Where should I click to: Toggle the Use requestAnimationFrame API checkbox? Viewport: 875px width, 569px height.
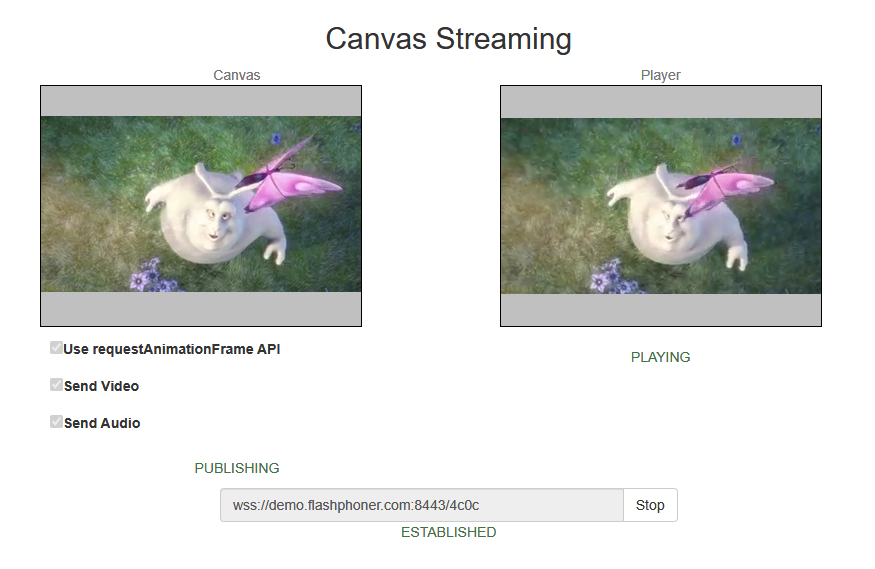(56, 348)
